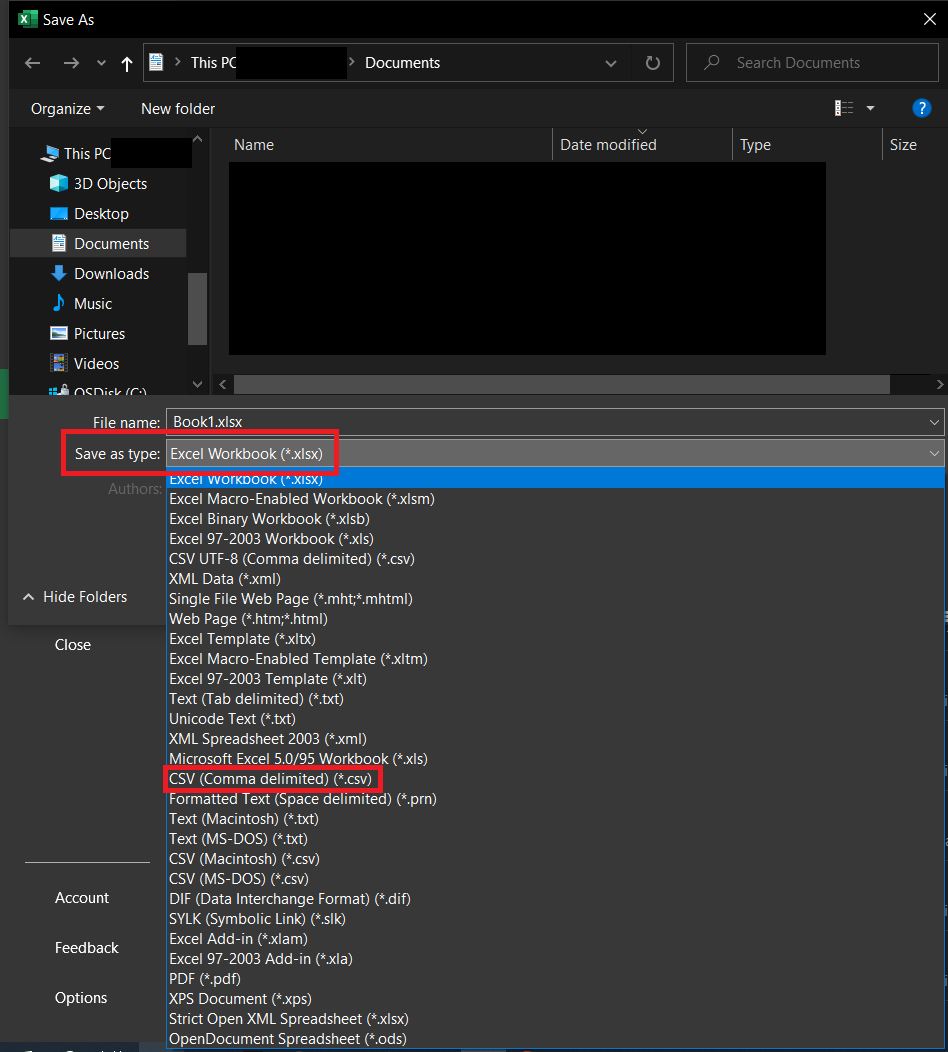The height and width of the screenshot is (1052, 948).
Task: Open the Organize menu
Action: click(x=67, y=109)
